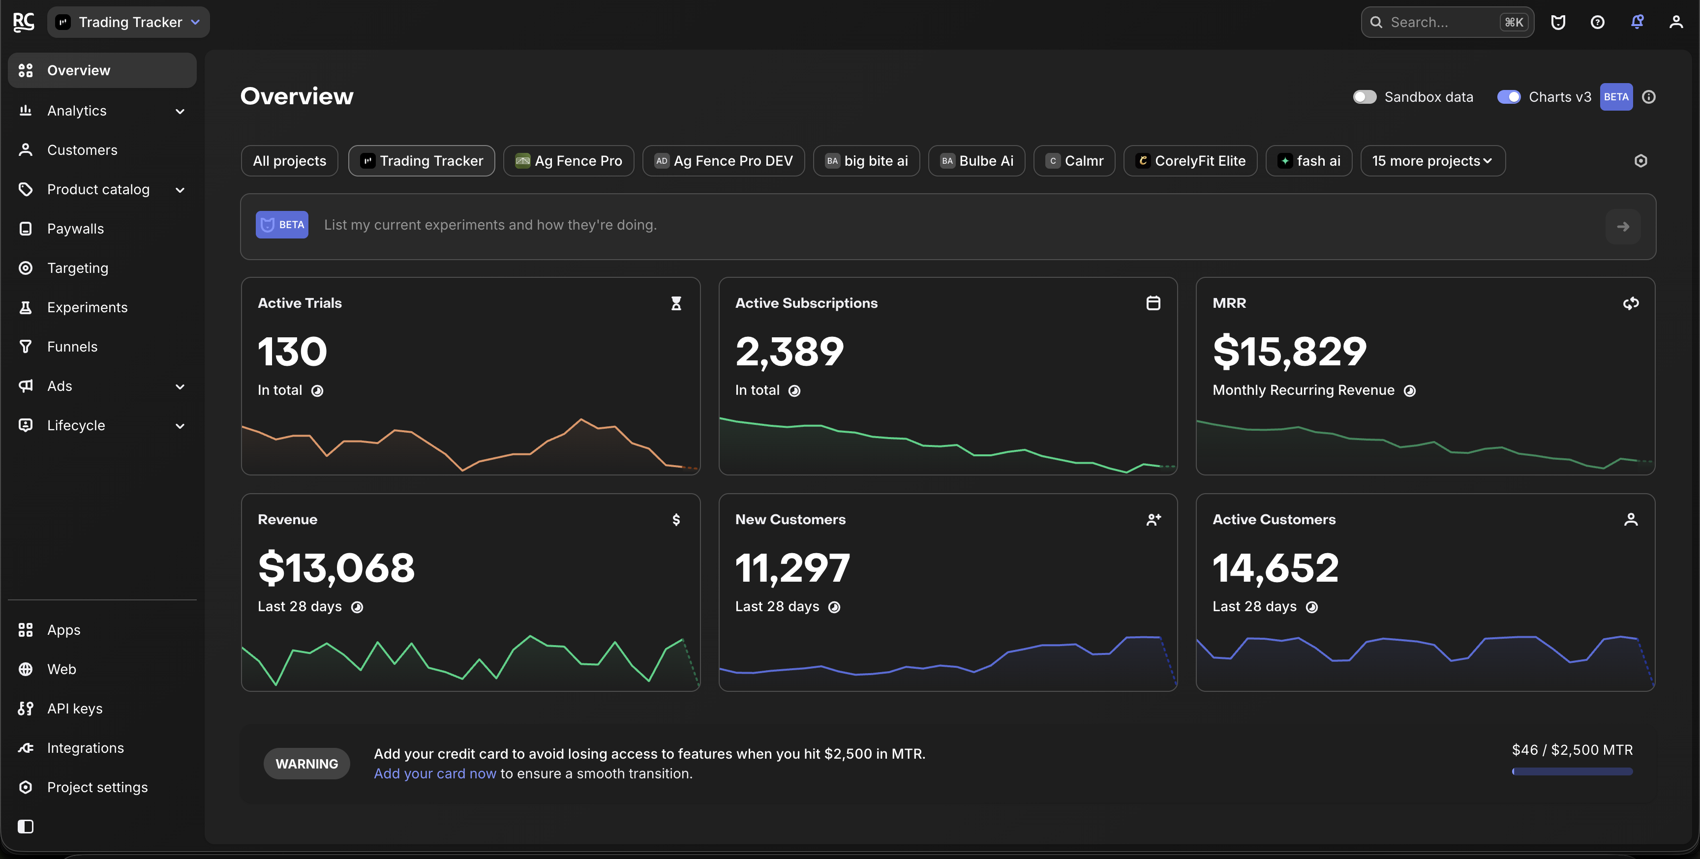Image resolution: width=1700 pixels, height=859 pixels.
Task: Open the '15 more projects' dropdown
Action: point(1432,161)
